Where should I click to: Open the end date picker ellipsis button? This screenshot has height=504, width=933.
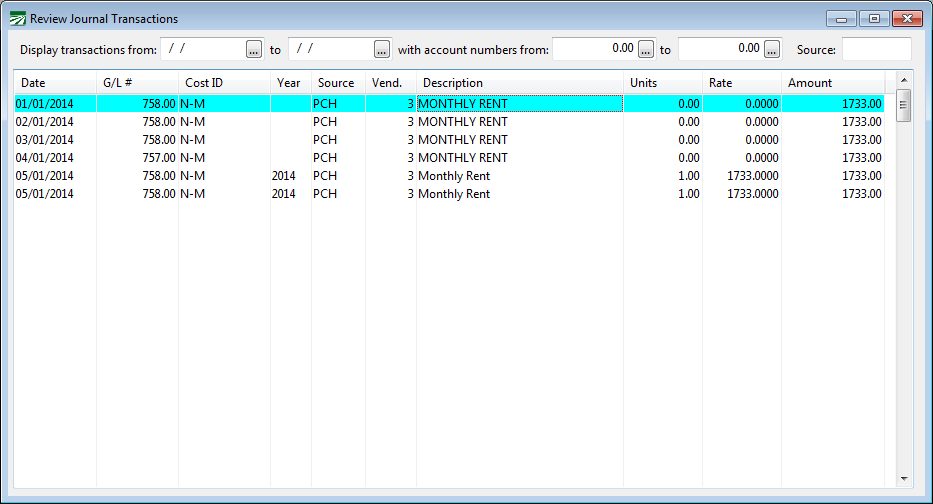click(382, 49)
